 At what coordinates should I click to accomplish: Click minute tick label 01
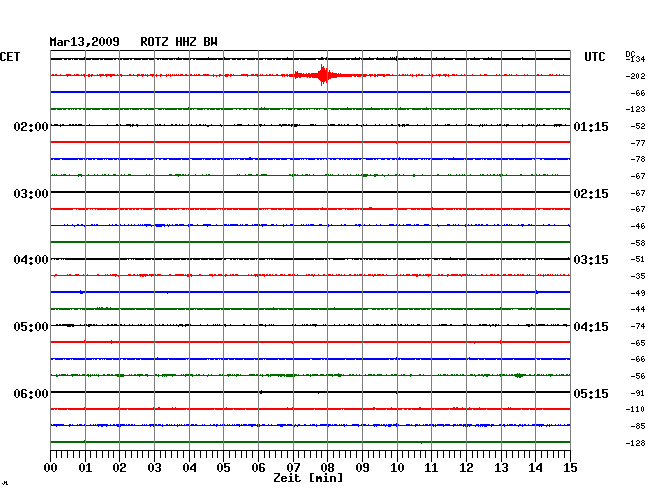click(85, 468)
